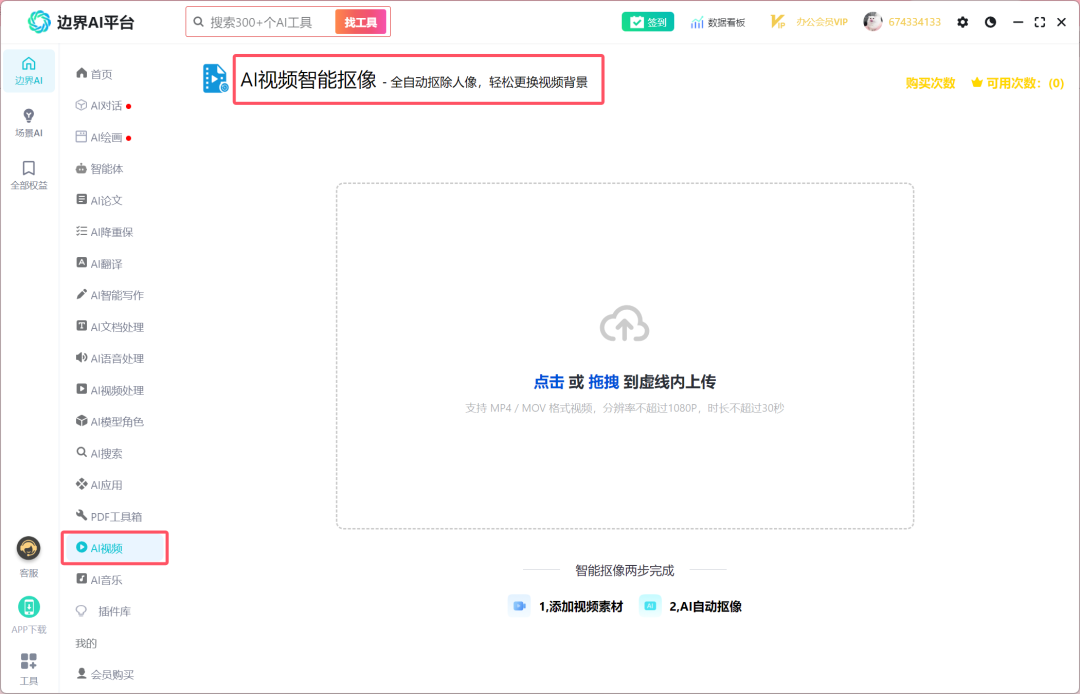This screenshot has height=694, width=1080.
Task: Click the 边界AI平台 logo
Action: pyautogui.click(x=81, y=22)
